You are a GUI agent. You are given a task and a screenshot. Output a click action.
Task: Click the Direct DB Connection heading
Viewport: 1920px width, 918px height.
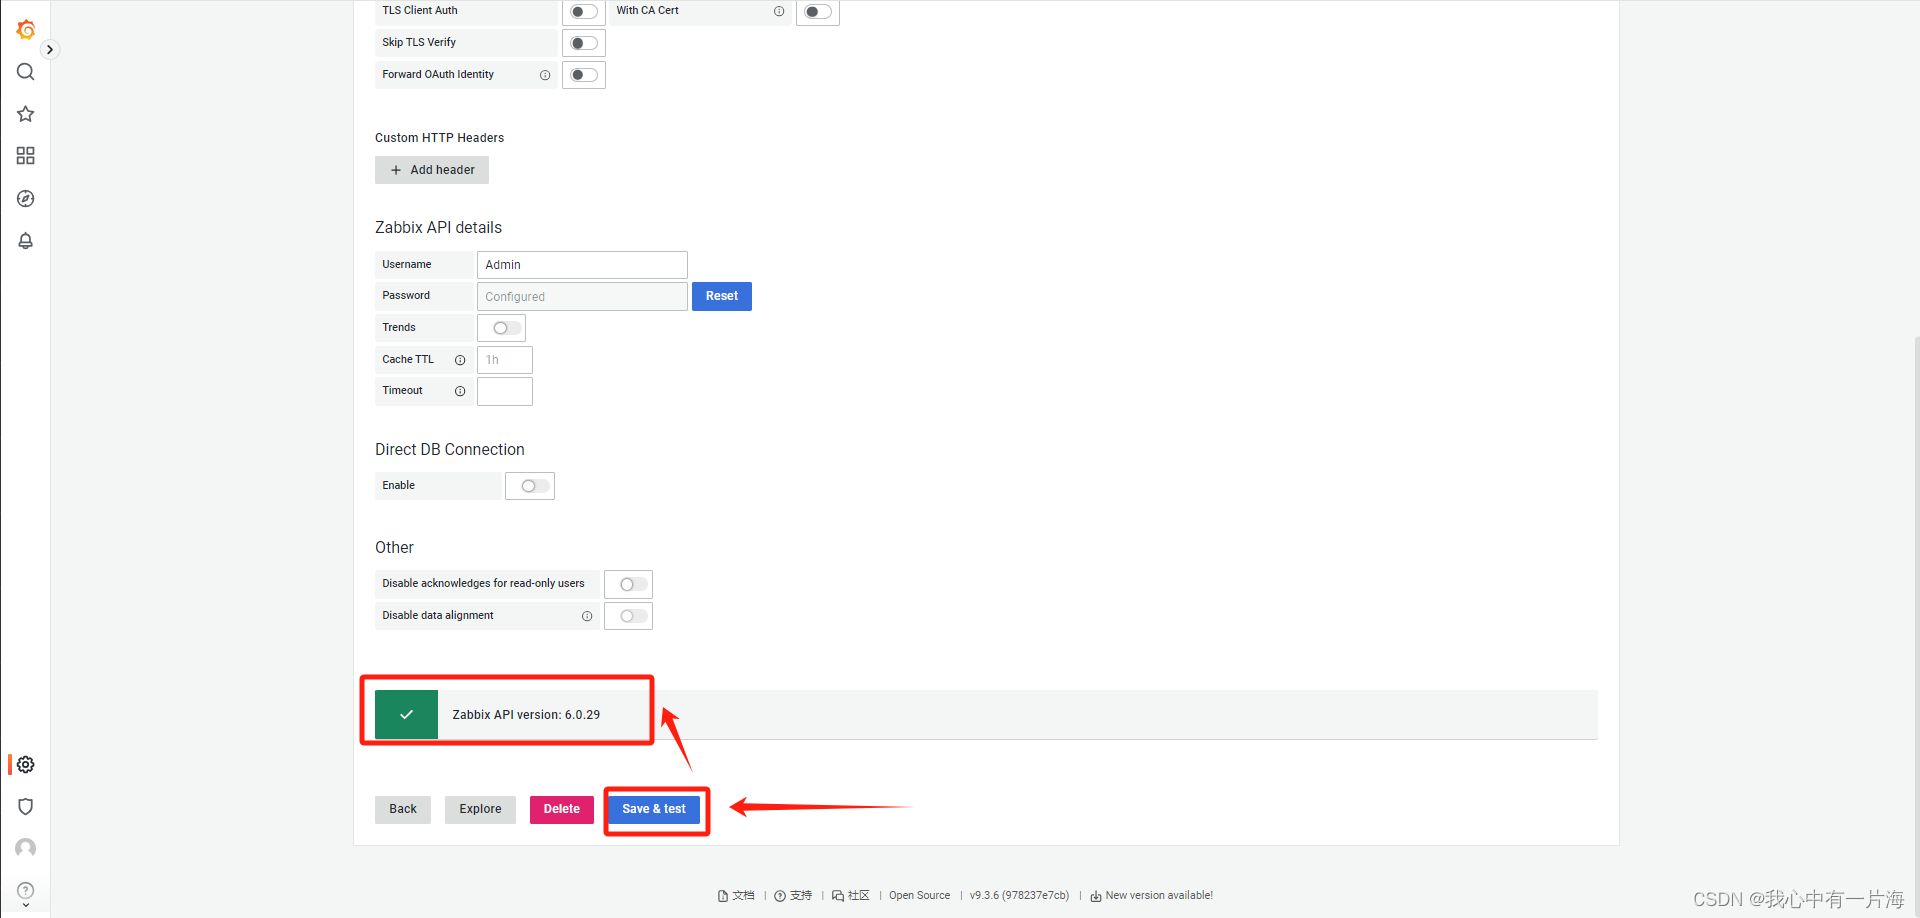(449, 450)
